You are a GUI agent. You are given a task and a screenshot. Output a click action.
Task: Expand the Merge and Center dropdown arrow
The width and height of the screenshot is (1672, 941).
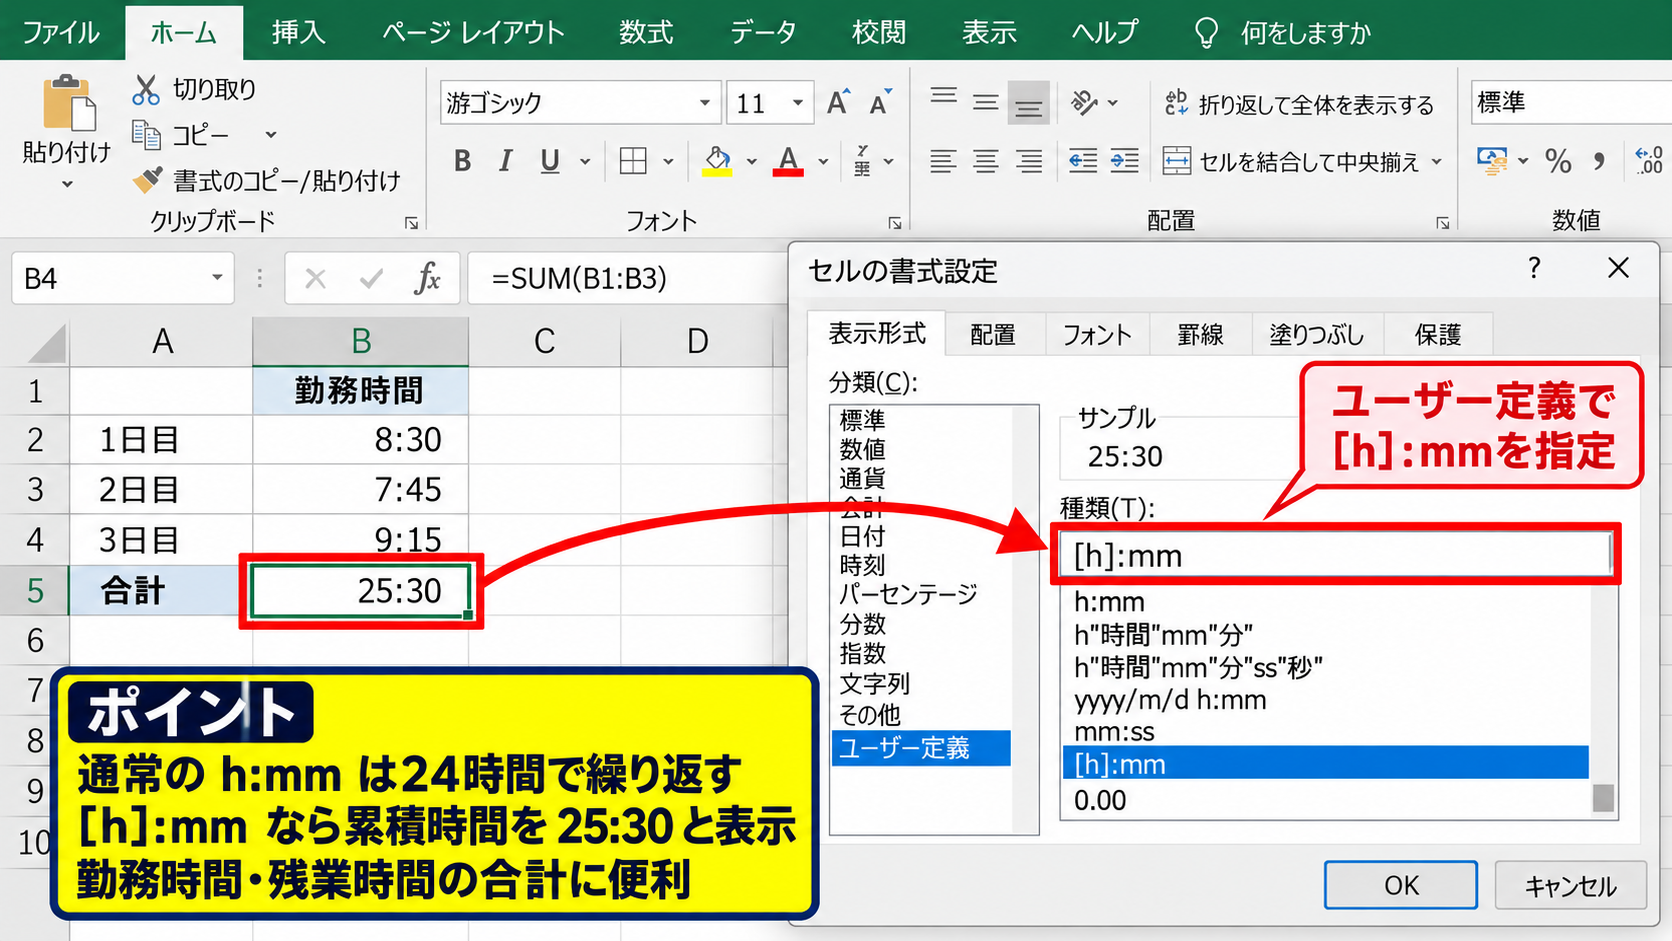(x=1437, y=161)
